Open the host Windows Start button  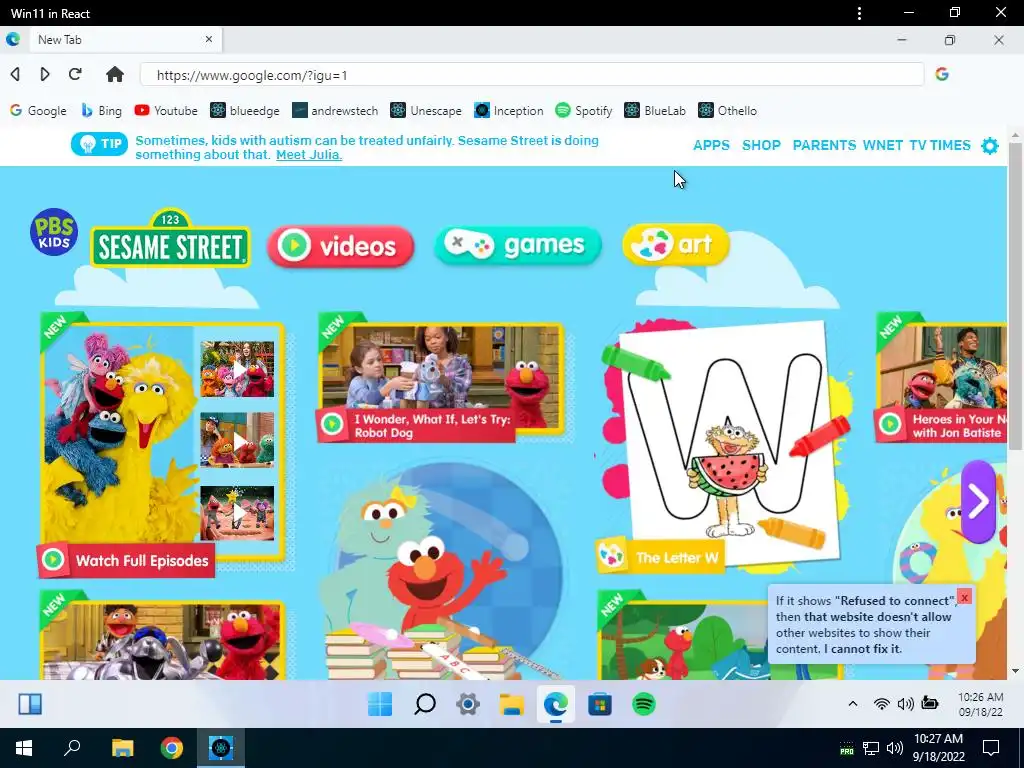pyautogui.click(x=24, y=748)
